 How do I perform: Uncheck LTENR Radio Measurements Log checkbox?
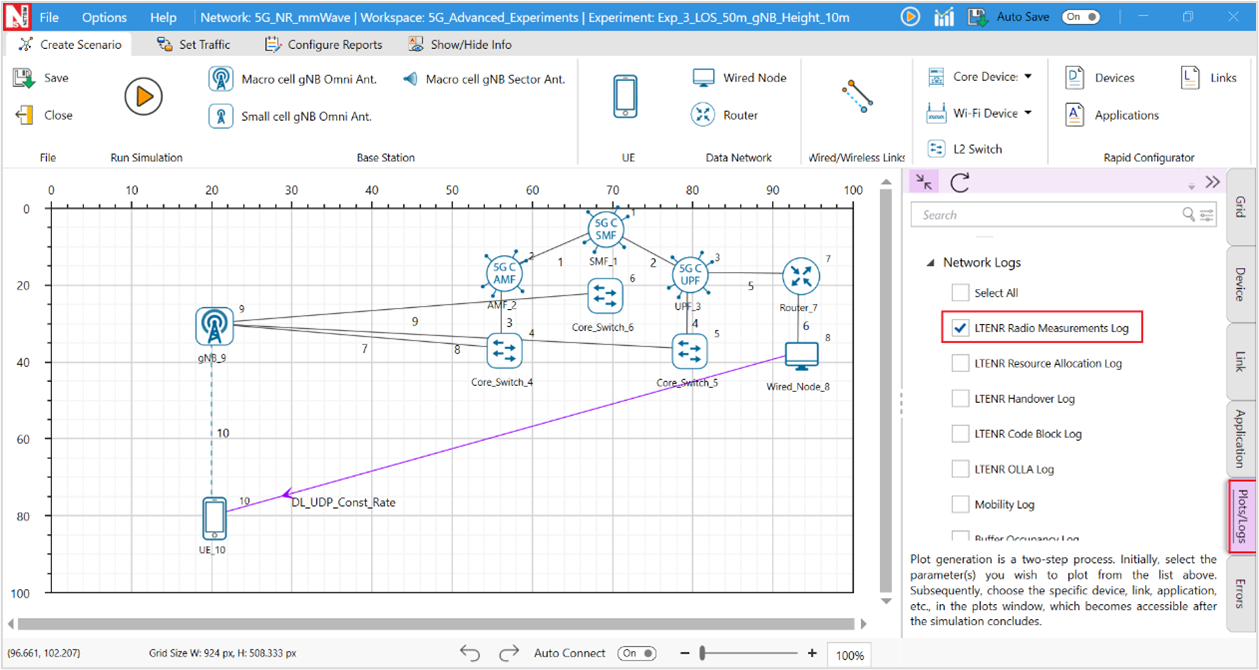pos(960,328)
